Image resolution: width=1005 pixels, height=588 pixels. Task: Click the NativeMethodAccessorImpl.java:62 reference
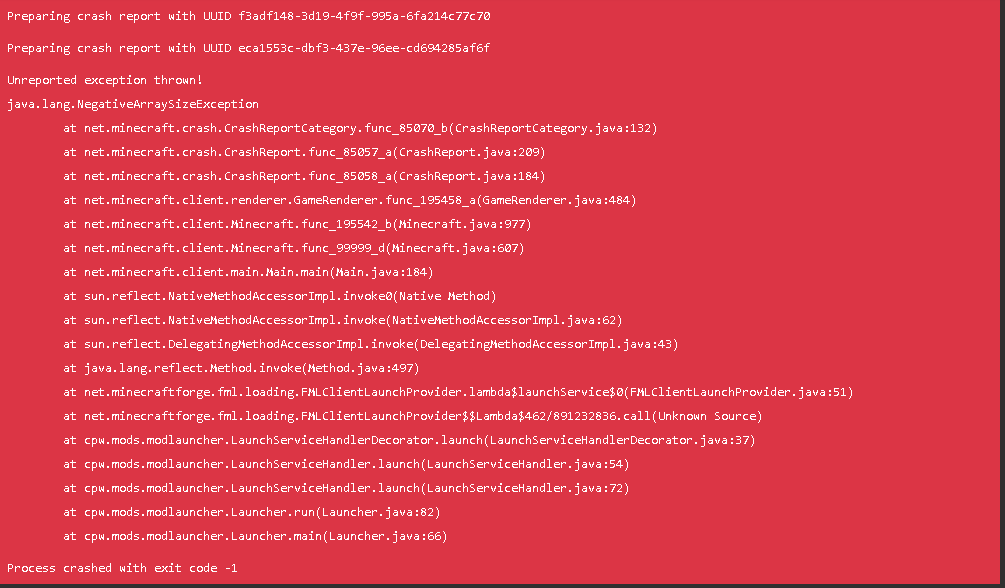click(507, 320)
